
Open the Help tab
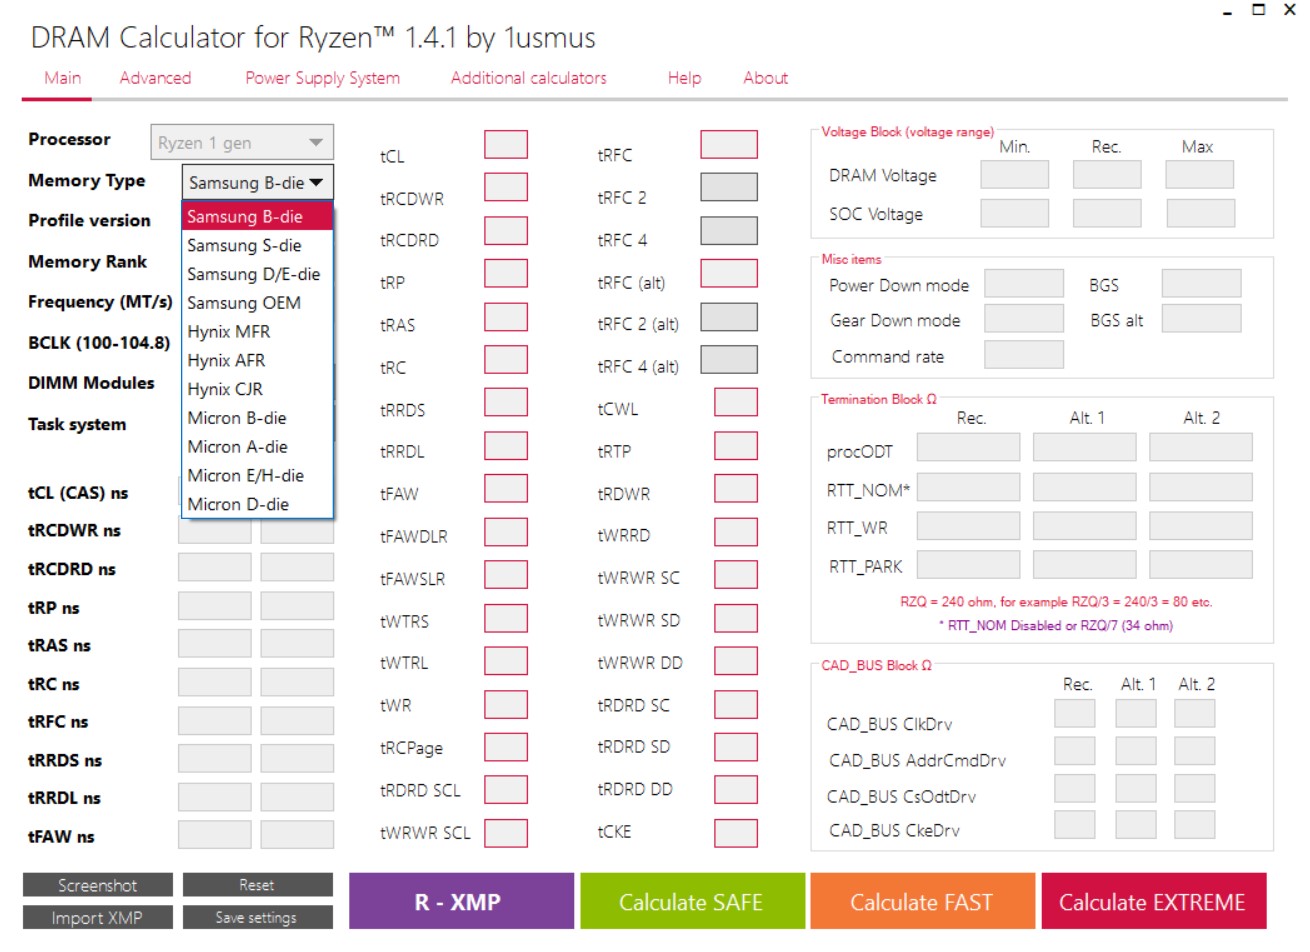684,78
